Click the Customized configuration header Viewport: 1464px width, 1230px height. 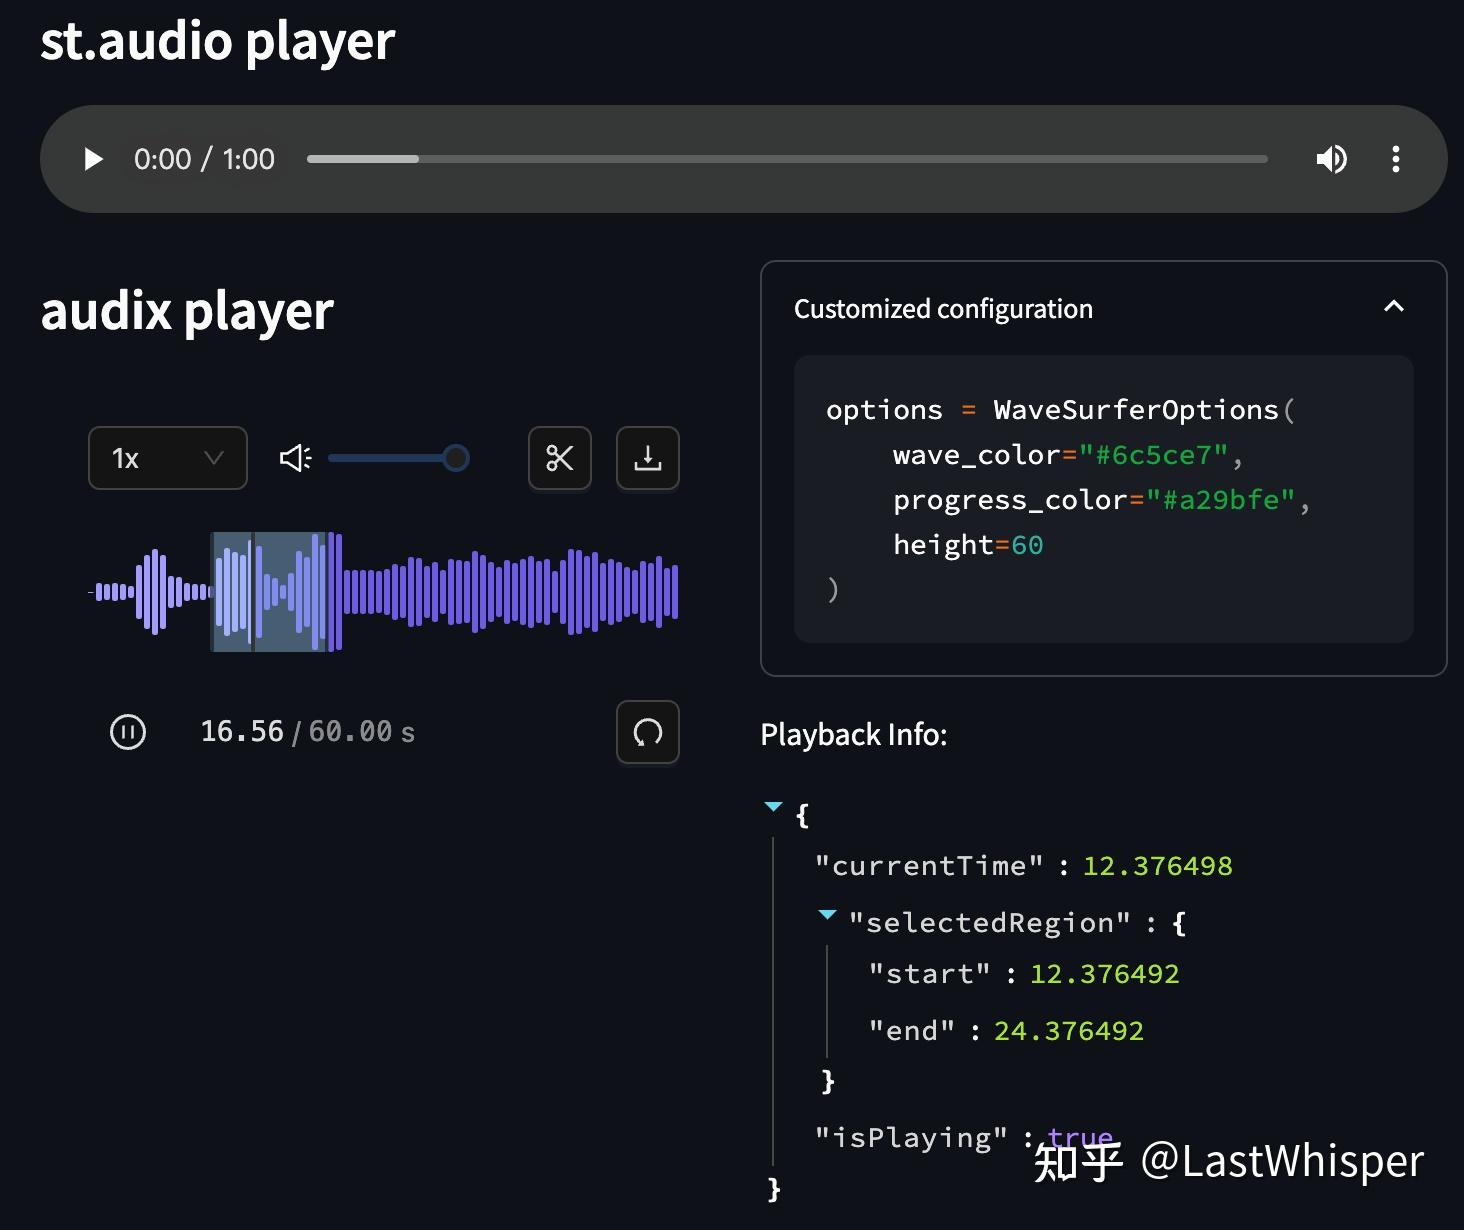click(x=943, y=308)
